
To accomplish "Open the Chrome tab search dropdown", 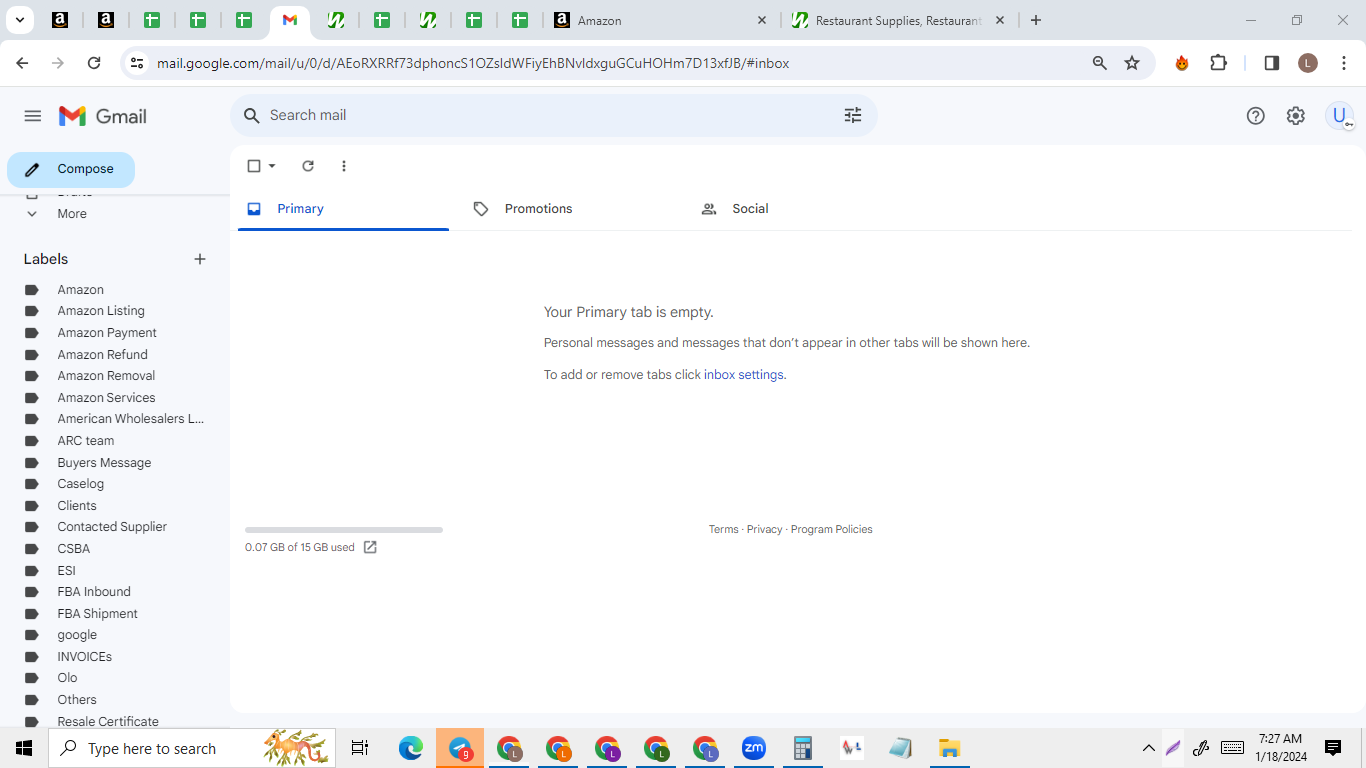I will click(19, 20).
